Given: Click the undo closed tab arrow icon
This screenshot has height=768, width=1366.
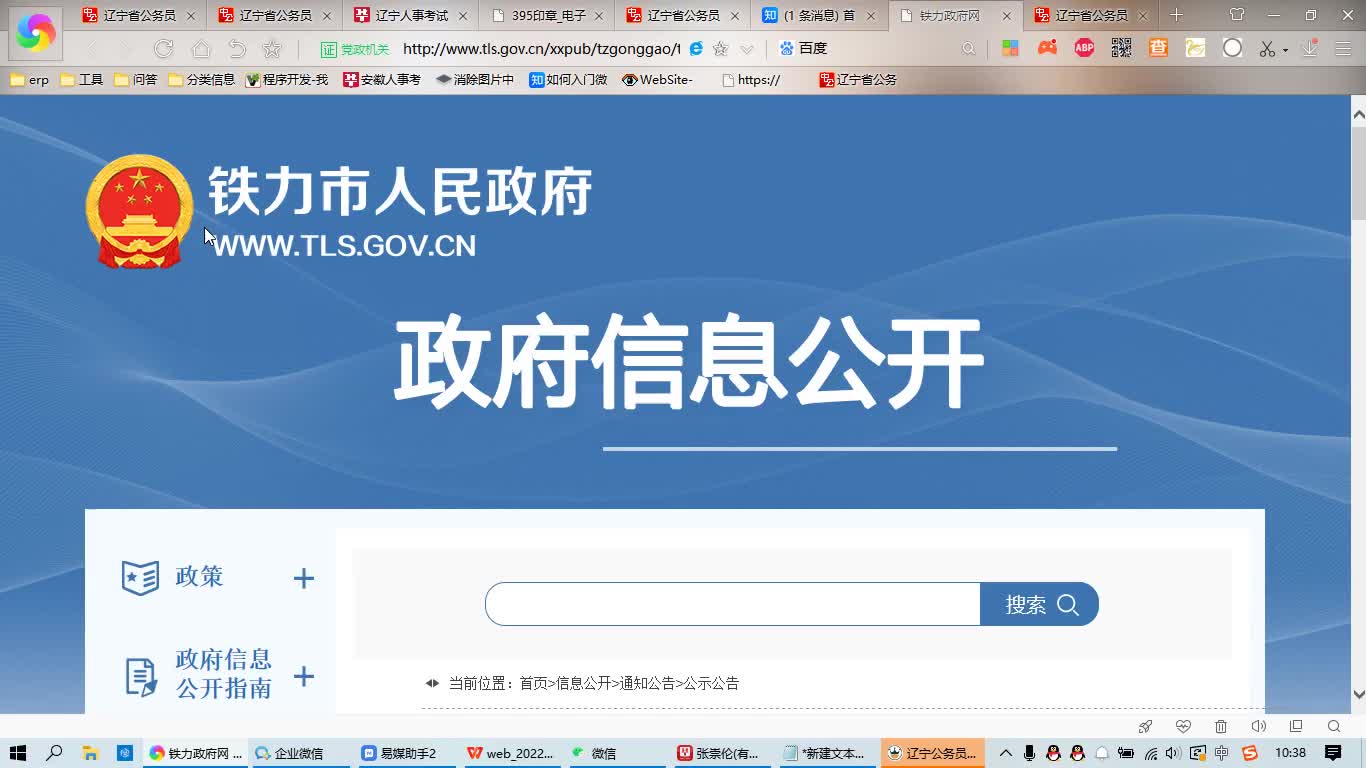Looking at the screenshot, I should 237,49.
